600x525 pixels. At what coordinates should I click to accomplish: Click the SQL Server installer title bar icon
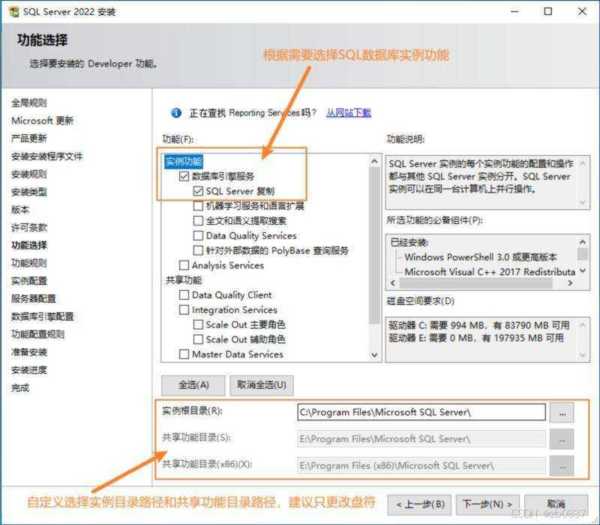(x=14, y=12)
